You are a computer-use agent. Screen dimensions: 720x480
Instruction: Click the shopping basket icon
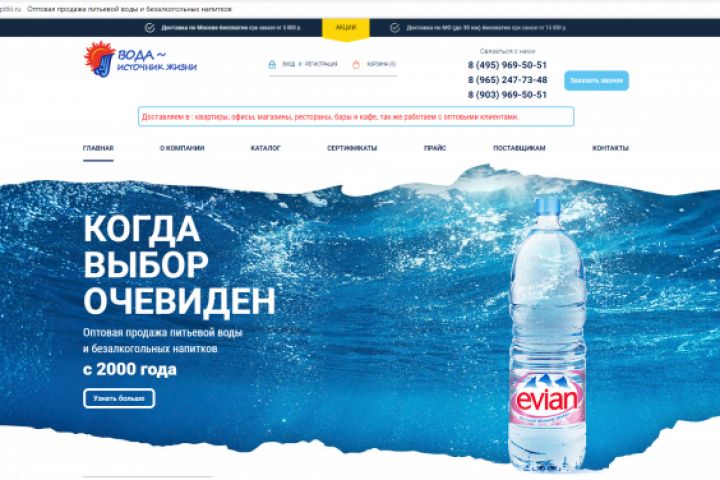pos(356,64)
